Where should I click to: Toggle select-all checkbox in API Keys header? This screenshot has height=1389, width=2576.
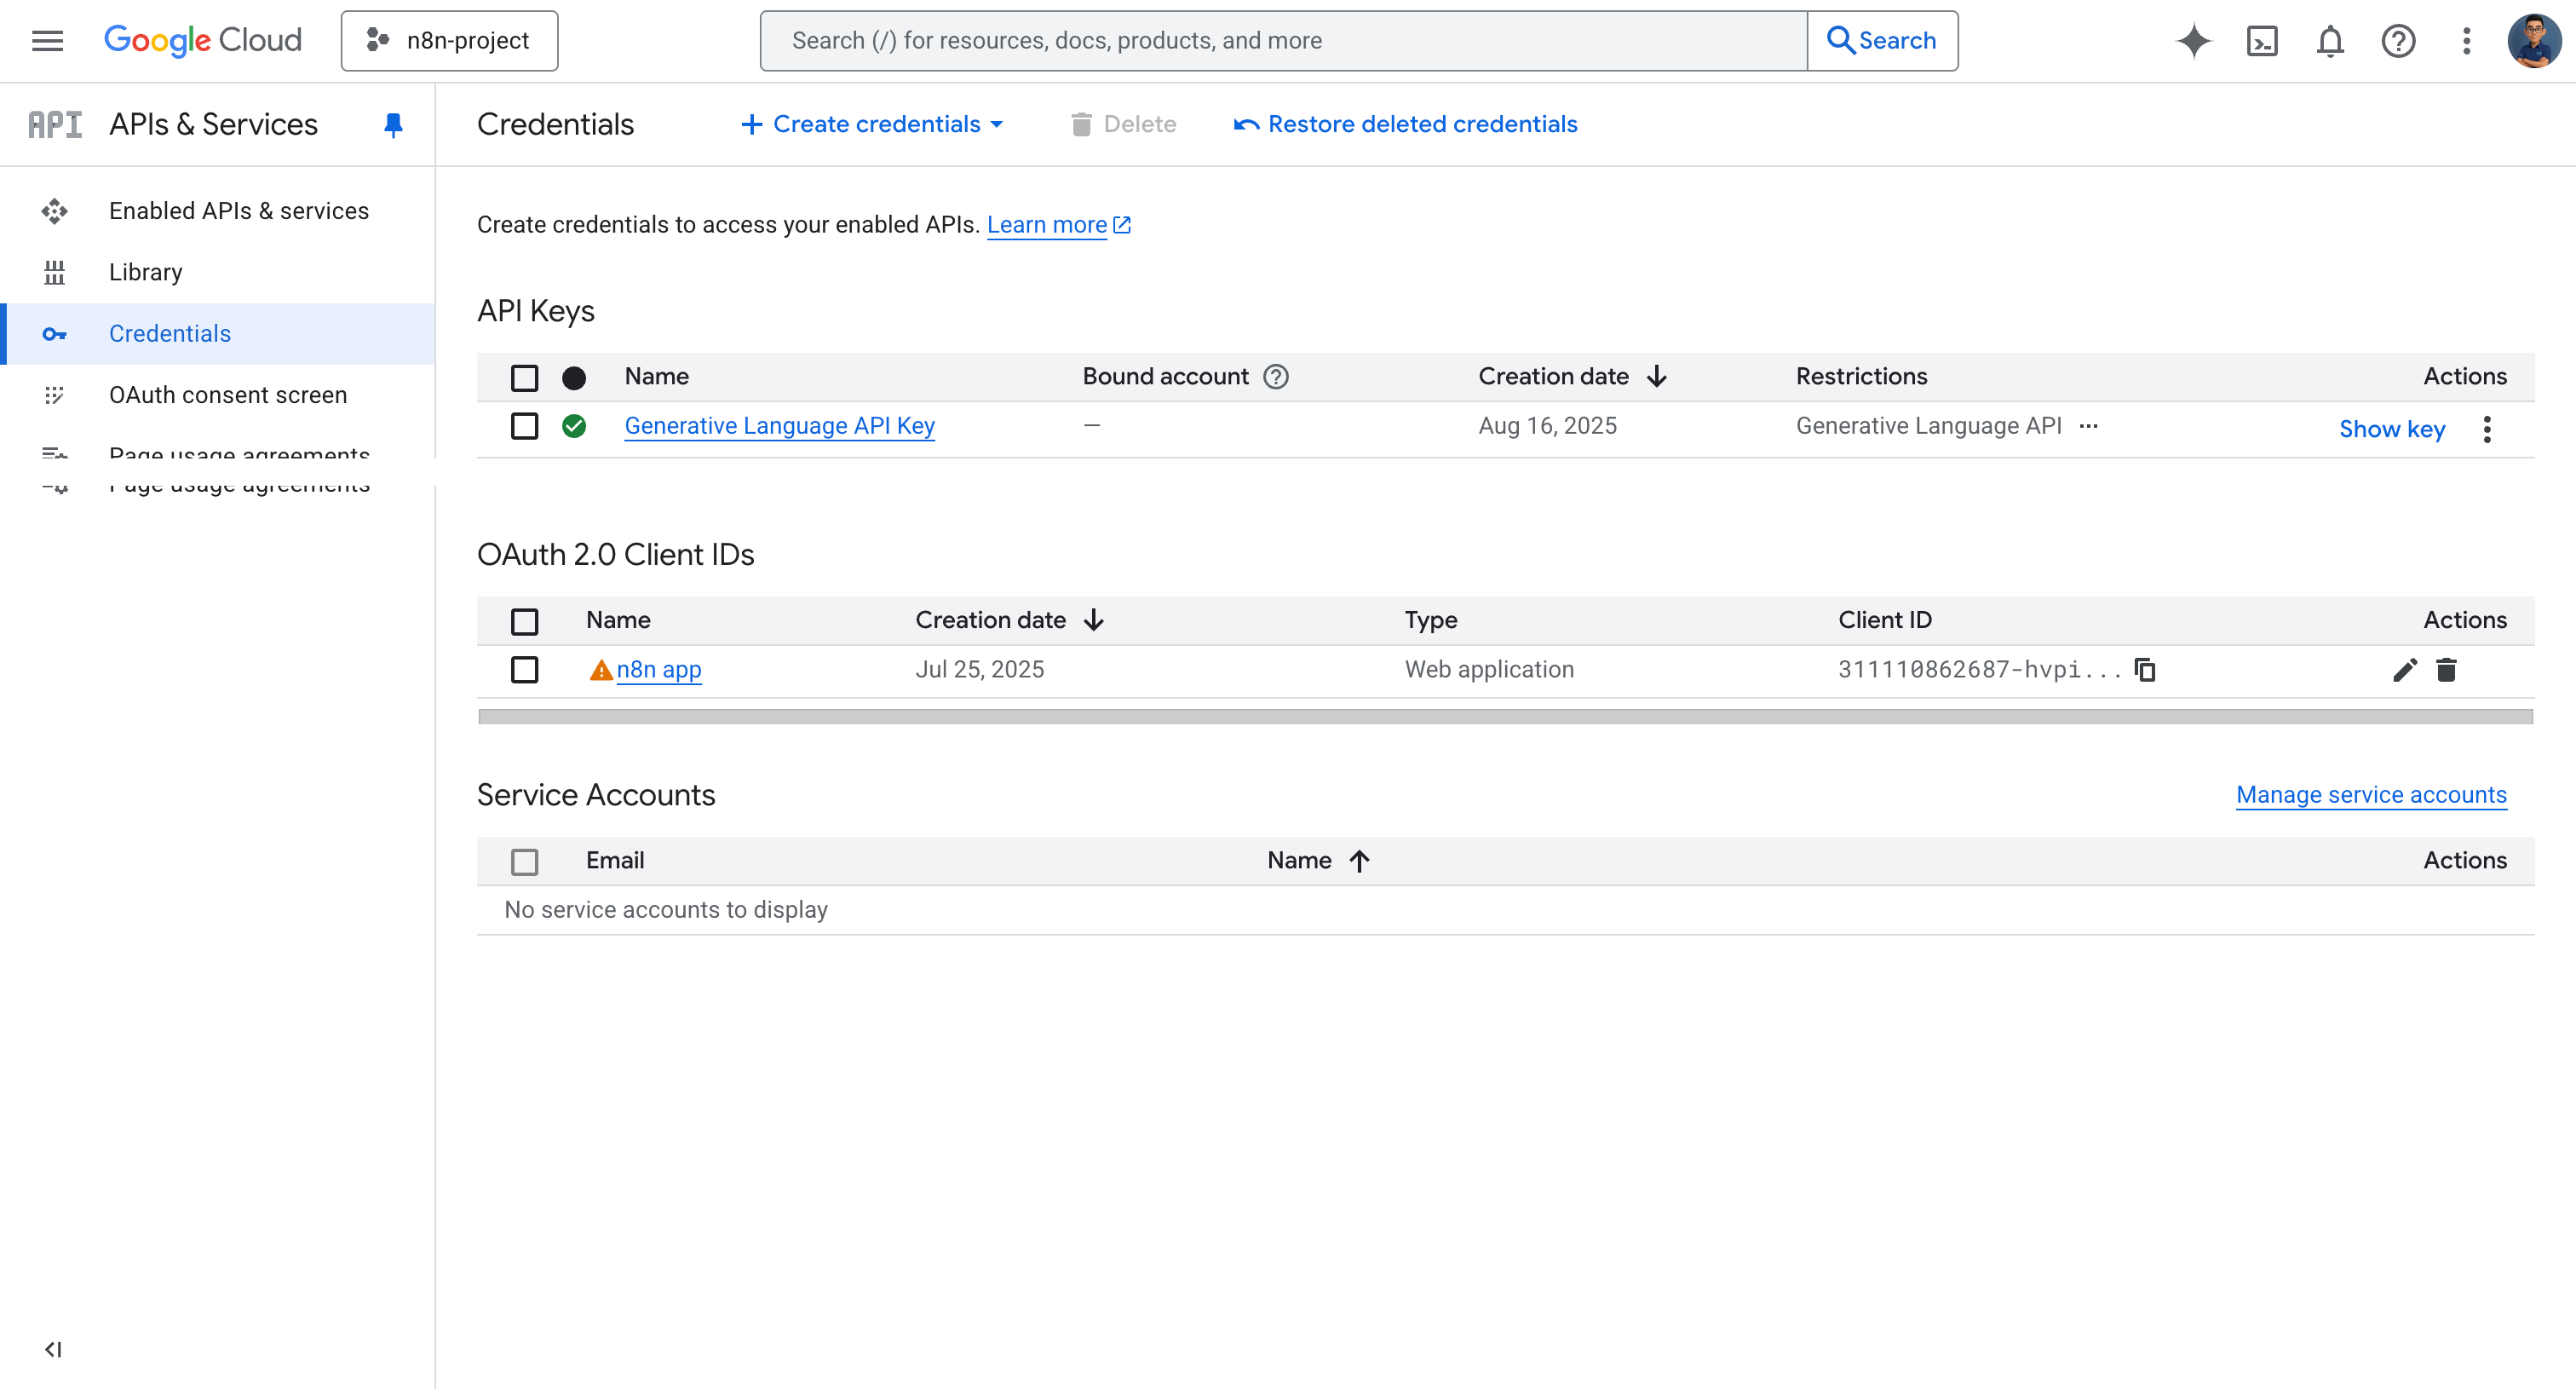(524, 377)
